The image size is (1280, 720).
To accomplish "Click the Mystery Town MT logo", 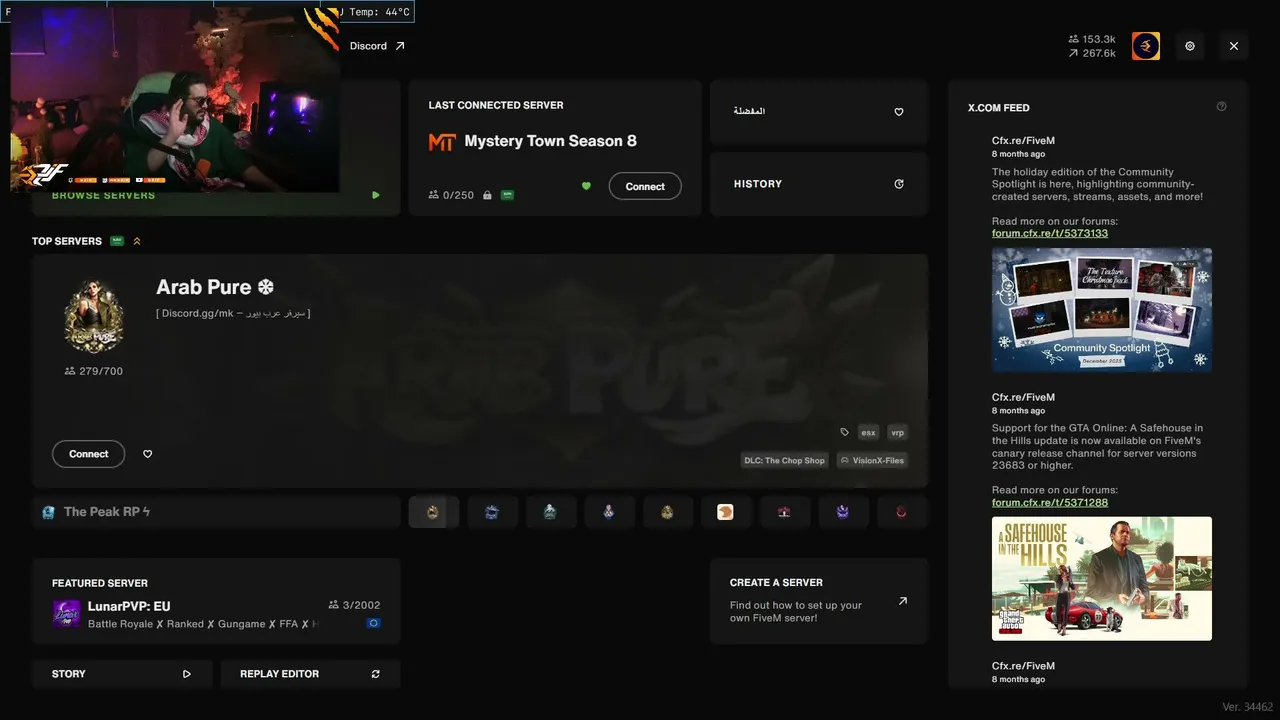I will [x=442, y=142].
